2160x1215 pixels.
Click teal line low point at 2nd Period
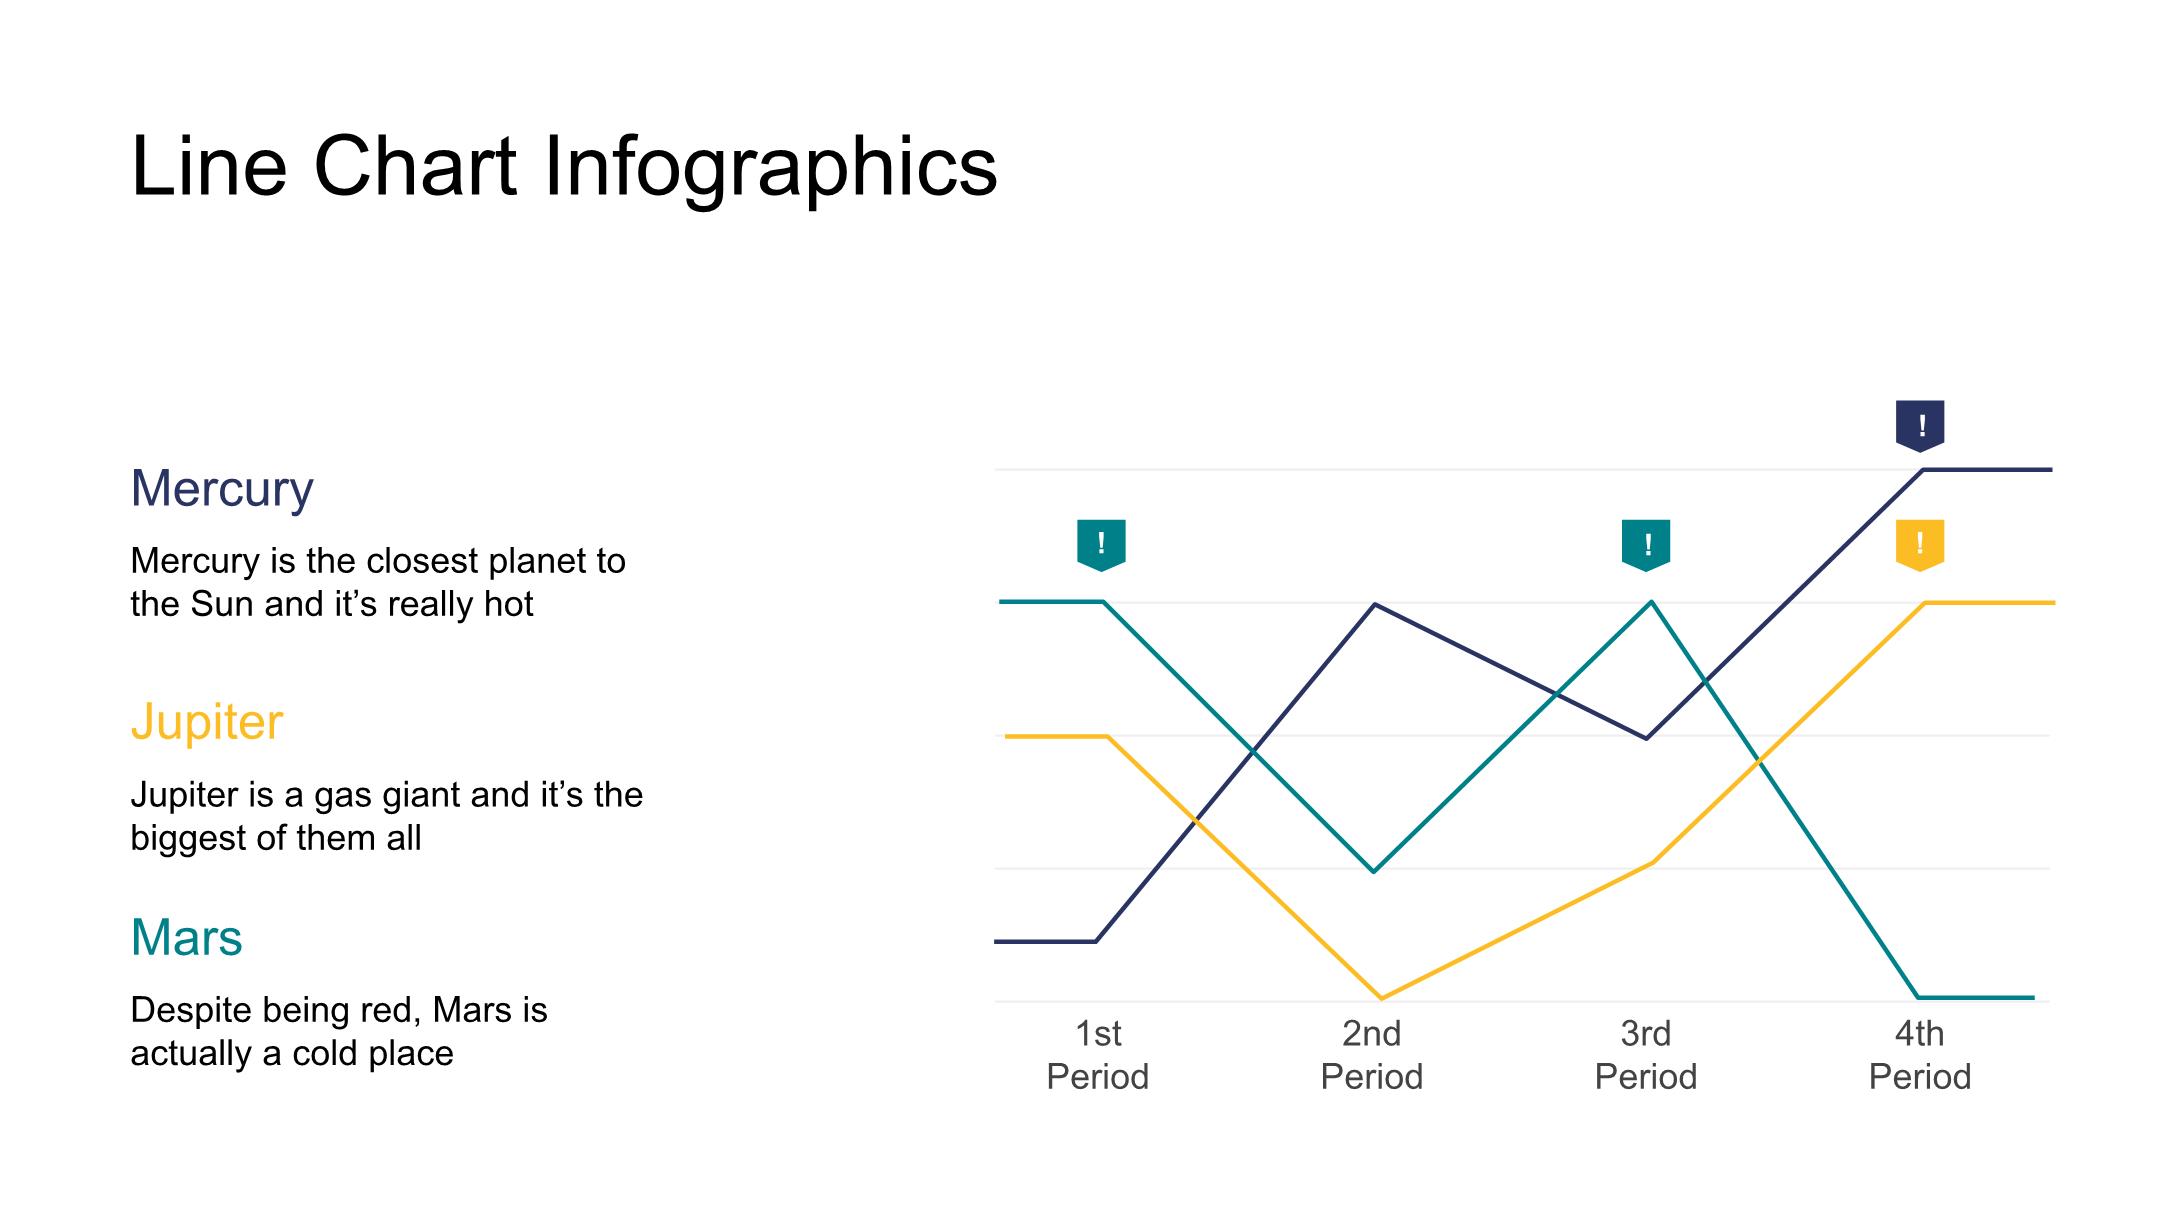point(1373,871)
